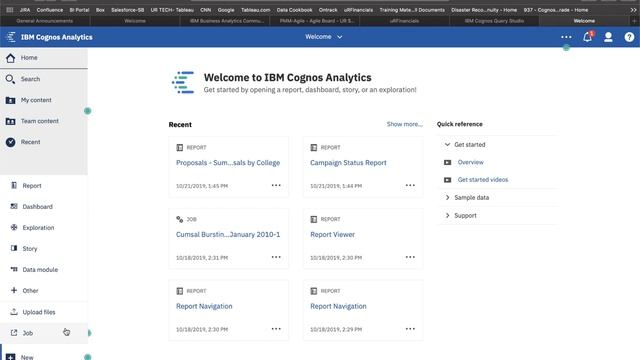Expand the Sample data section

pyautogui.click(x=447, y=198)
